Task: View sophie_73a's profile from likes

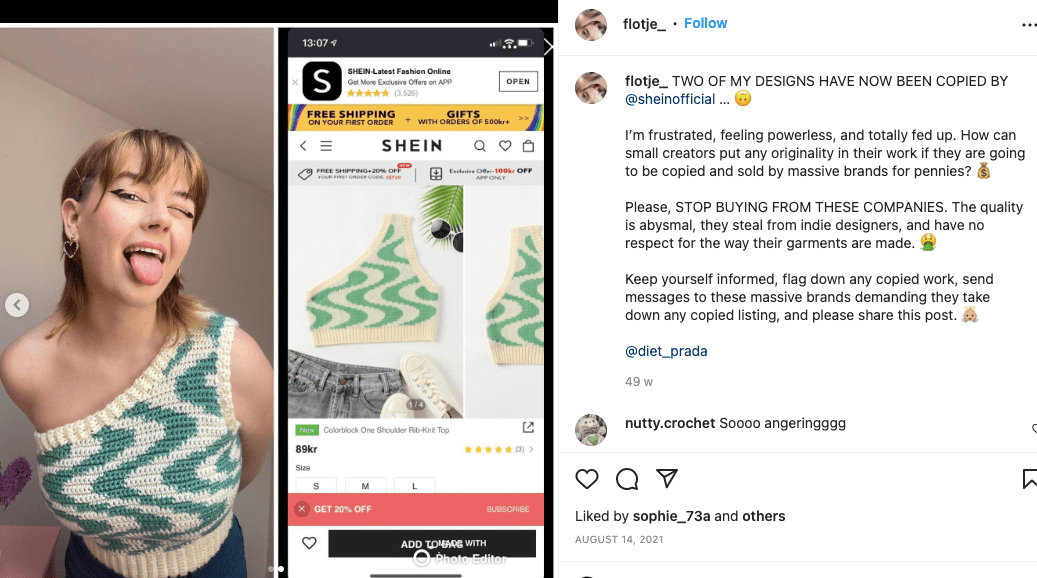Action: pos(670,516)
